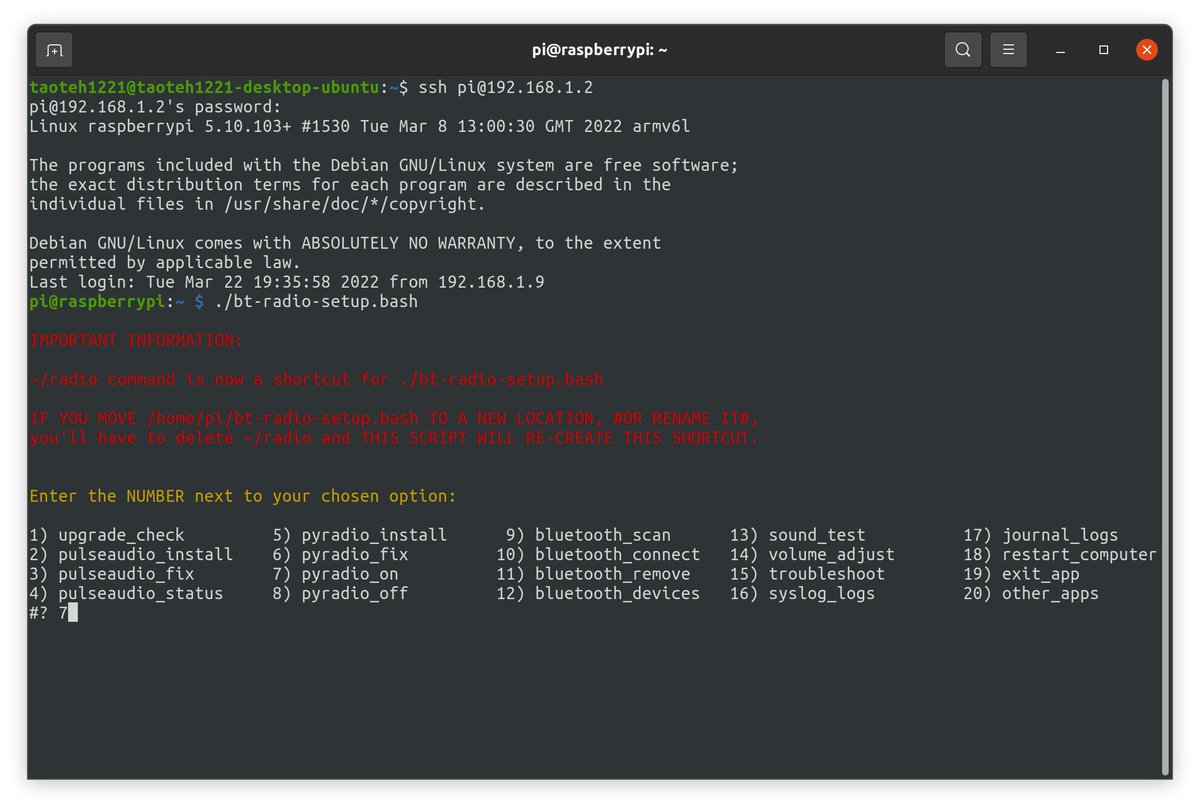Click the '8) pyradio_off' option text
This screenshot has width=1200, height=810.
coord(340,593)
